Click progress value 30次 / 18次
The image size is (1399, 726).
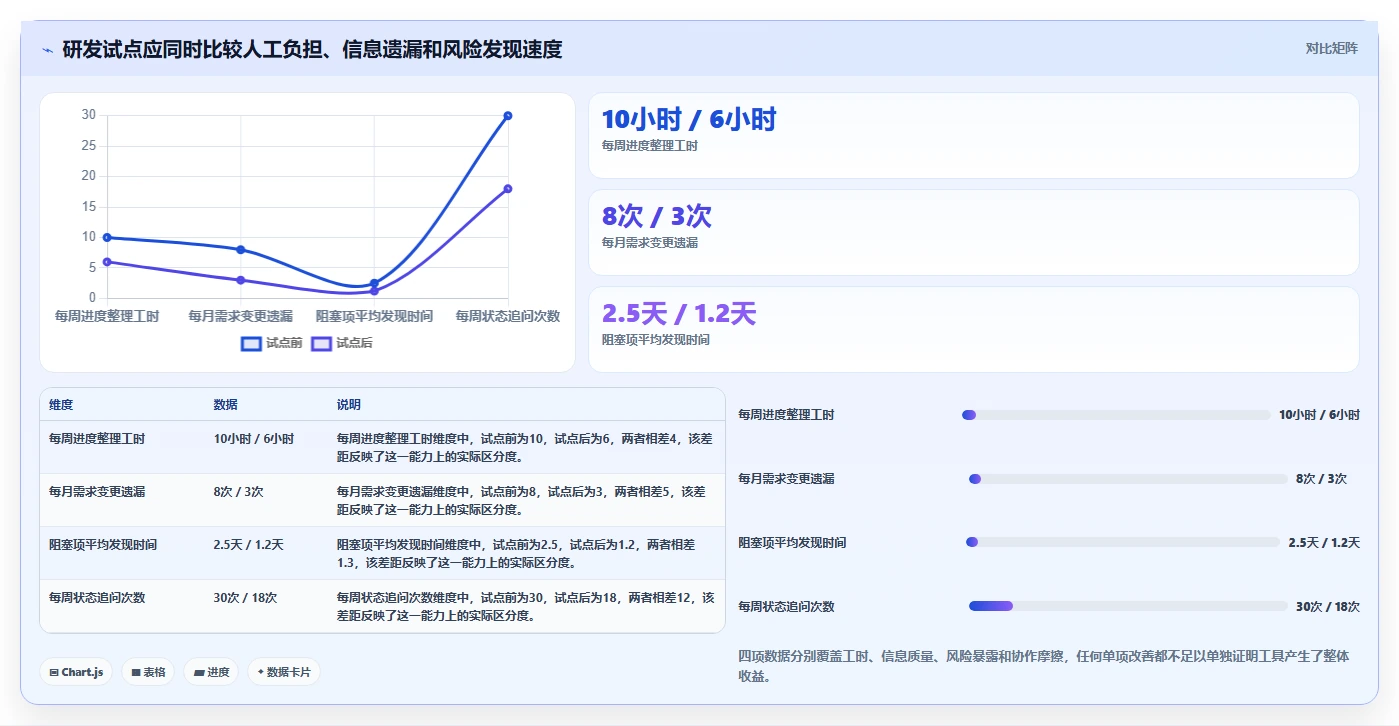(x=1328, y=607)
